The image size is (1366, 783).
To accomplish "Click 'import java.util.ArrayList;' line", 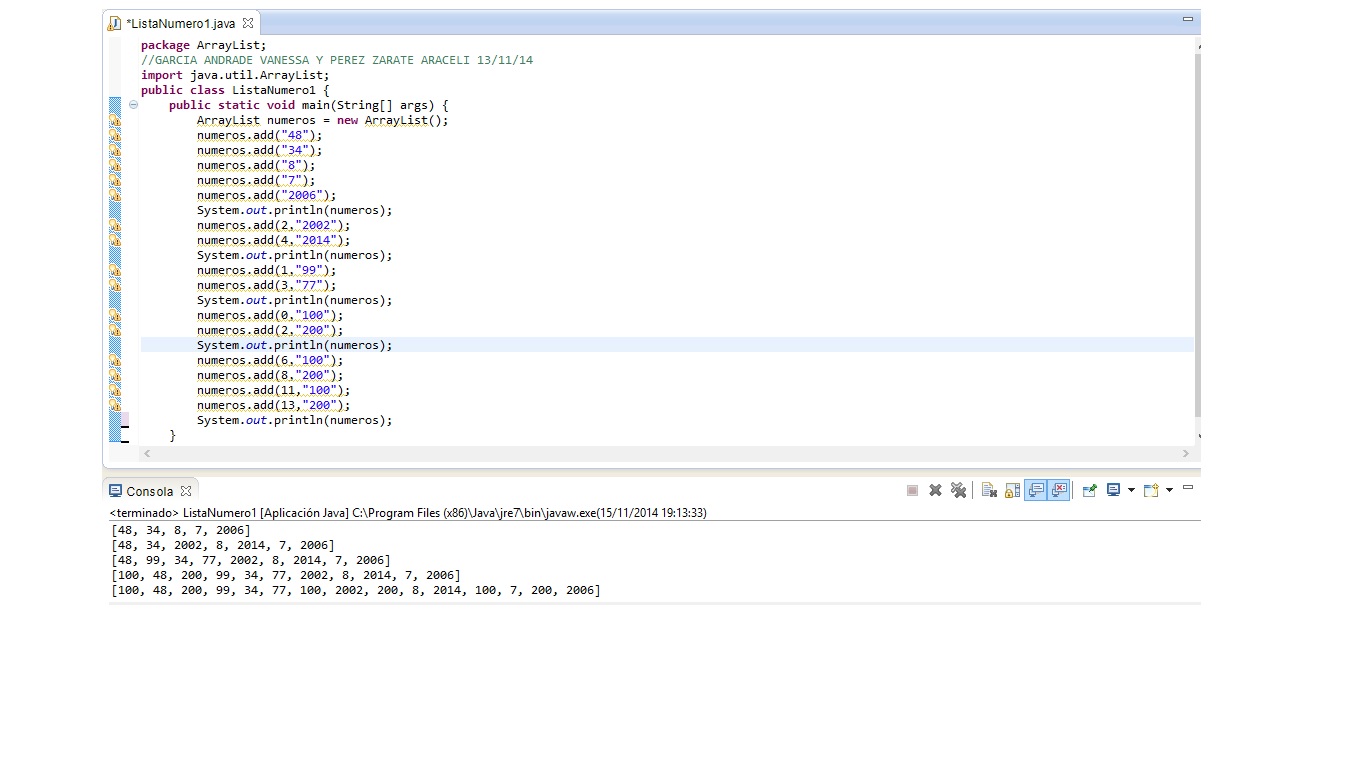I will [235, 75].
